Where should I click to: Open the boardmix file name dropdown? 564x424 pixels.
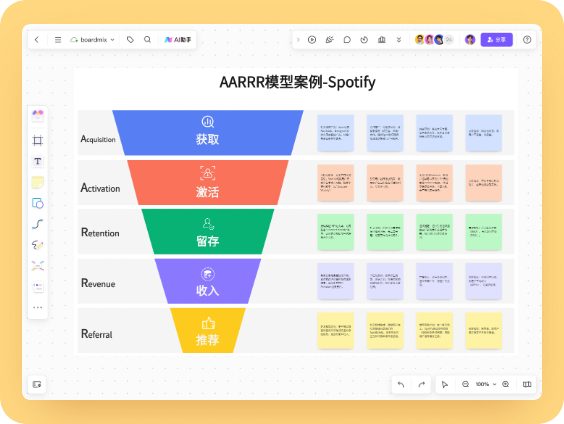[93, 40]
